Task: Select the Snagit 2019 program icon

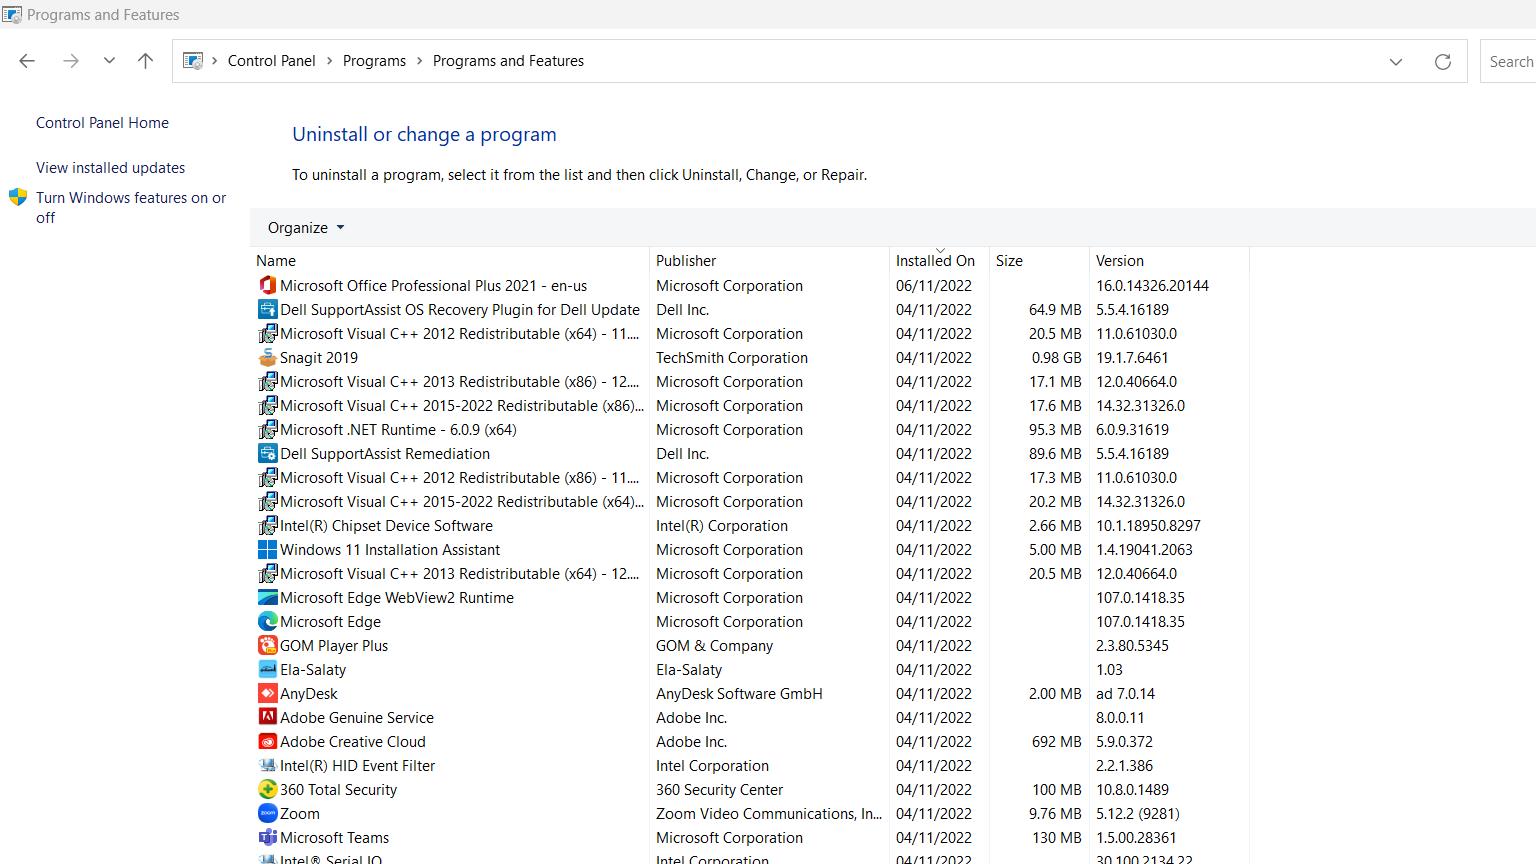Action: pyautogui.click(x=267, y=358)
